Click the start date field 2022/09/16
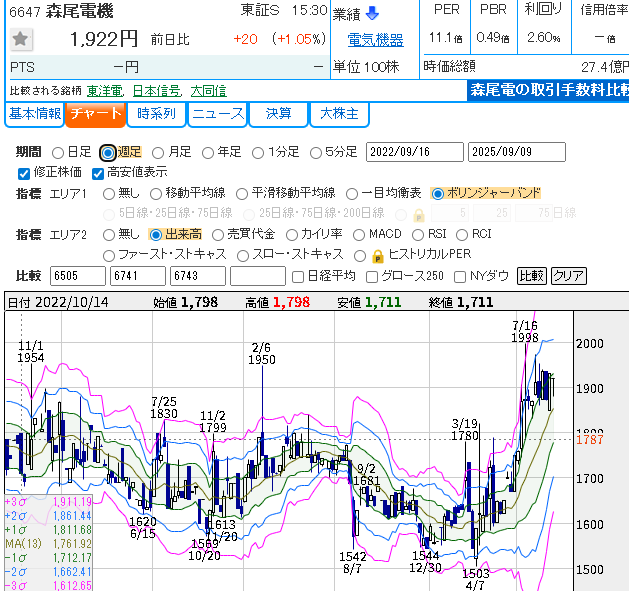This screenshot has width=629, height=591. coord(415,152)
